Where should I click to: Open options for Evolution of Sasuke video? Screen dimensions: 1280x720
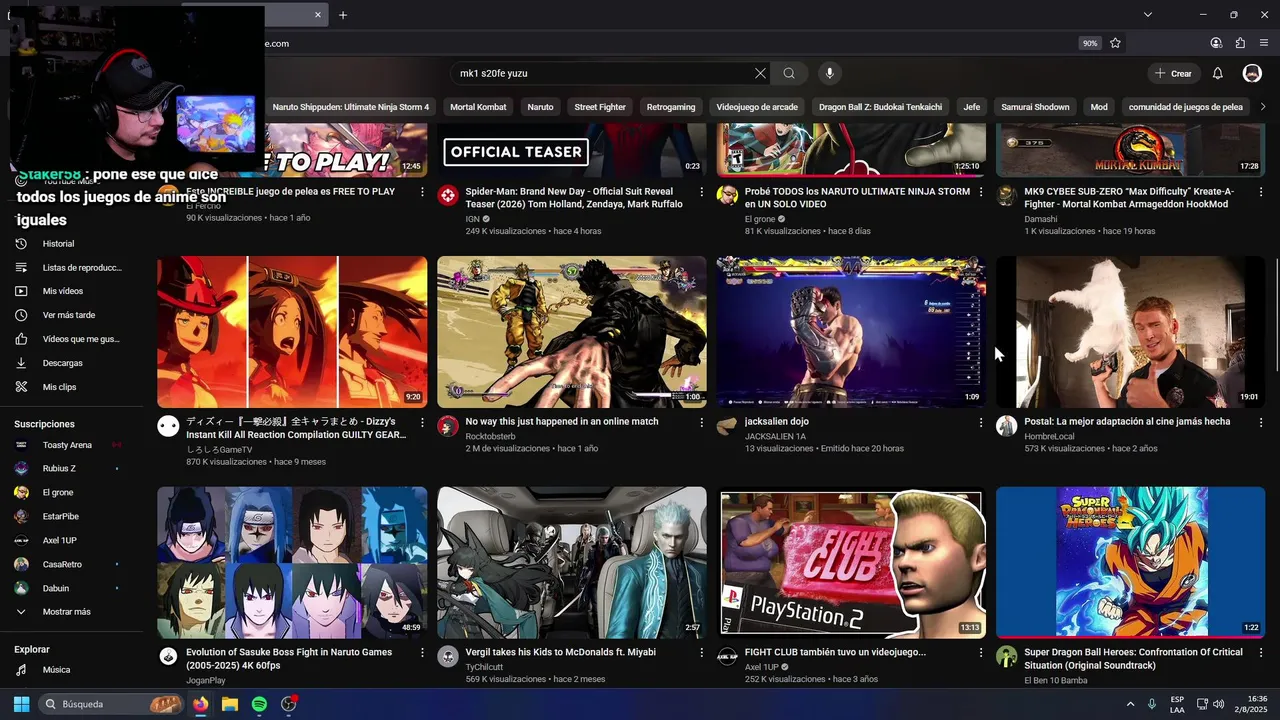click(x=422, y=653)
